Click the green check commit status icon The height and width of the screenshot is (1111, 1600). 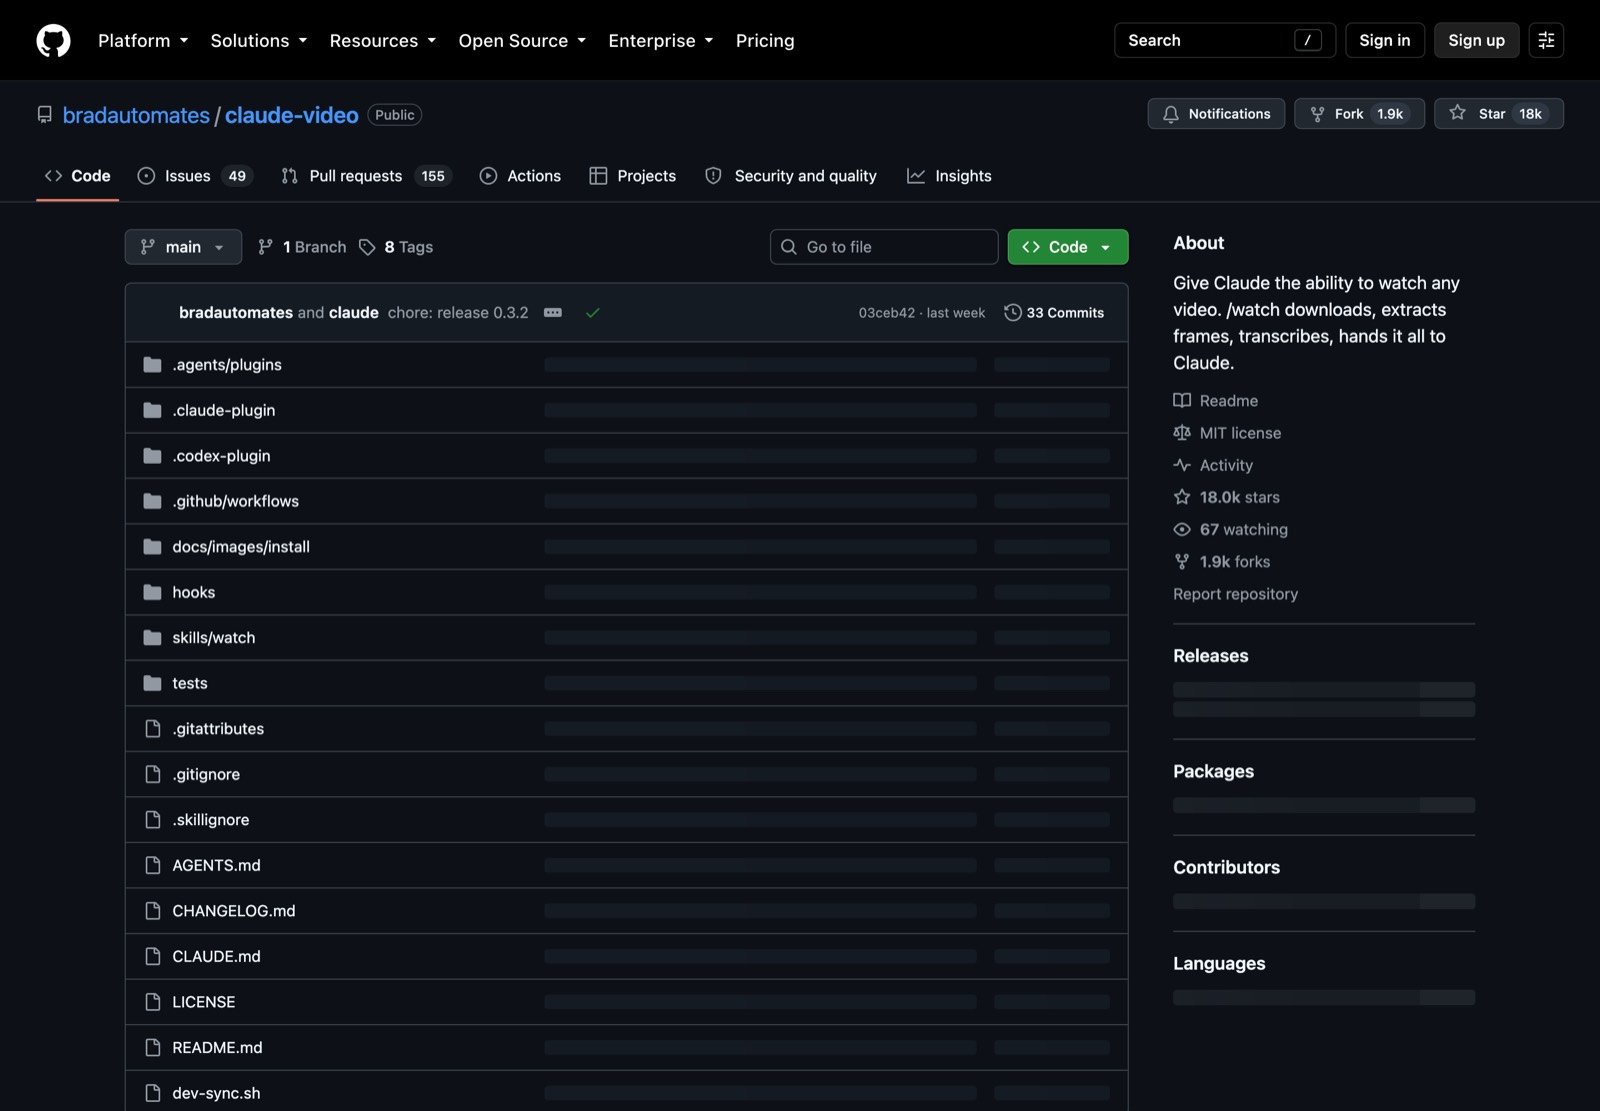point(593,313)
